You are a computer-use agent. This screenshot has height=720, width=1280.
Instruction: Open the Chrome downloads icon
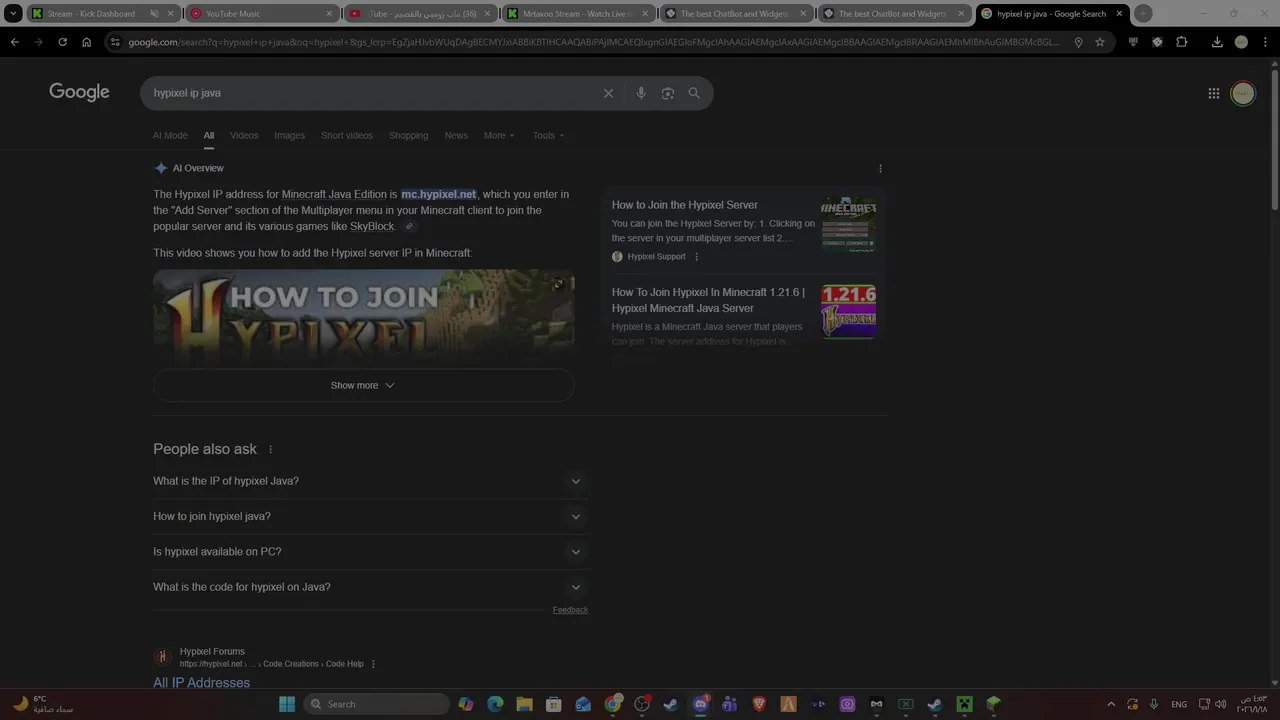tap(1217, 42)
